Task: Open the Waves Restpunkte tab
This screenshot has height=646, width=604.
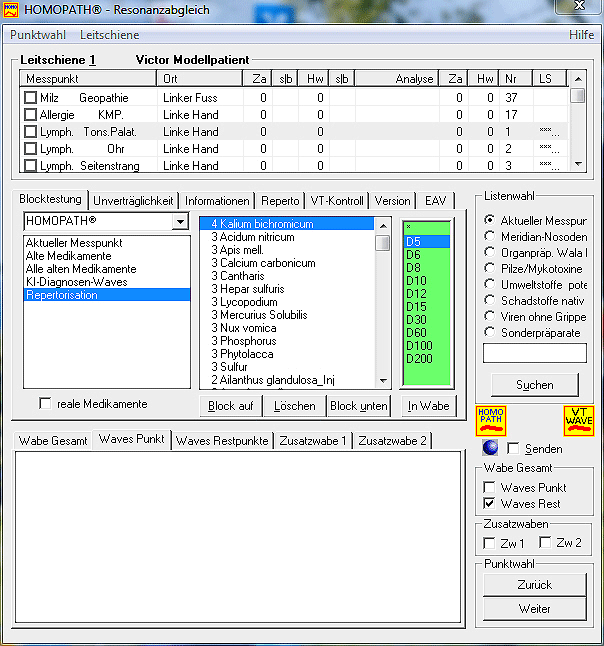Action: click(x=222, y=440)
